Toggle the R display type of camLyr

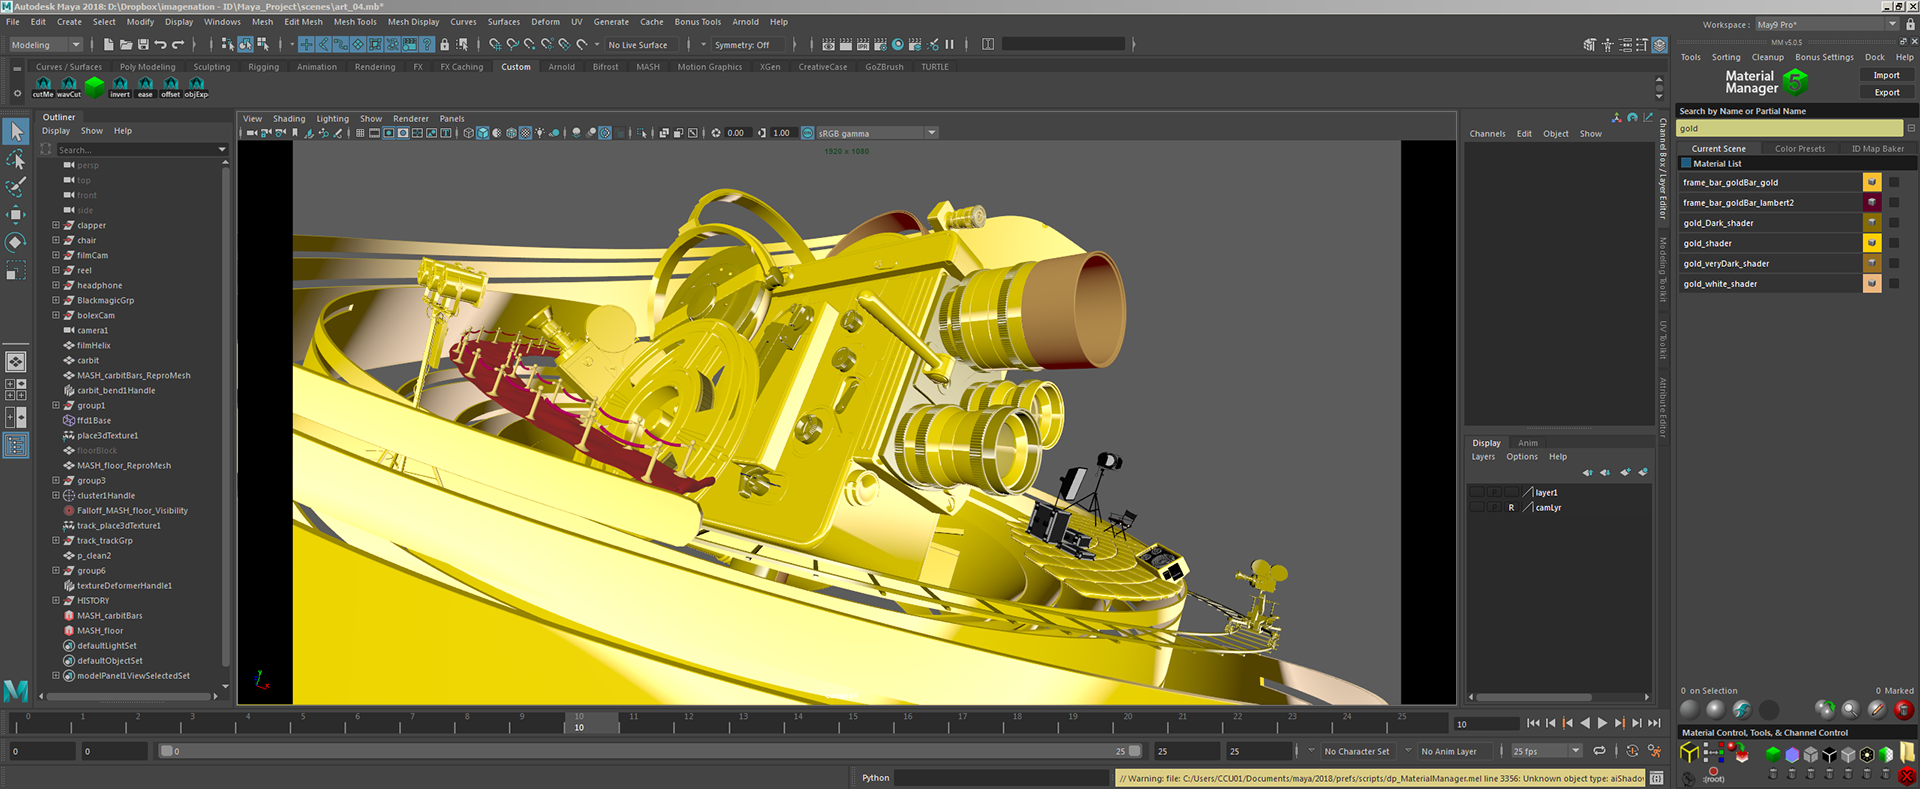click(1511, 508)
